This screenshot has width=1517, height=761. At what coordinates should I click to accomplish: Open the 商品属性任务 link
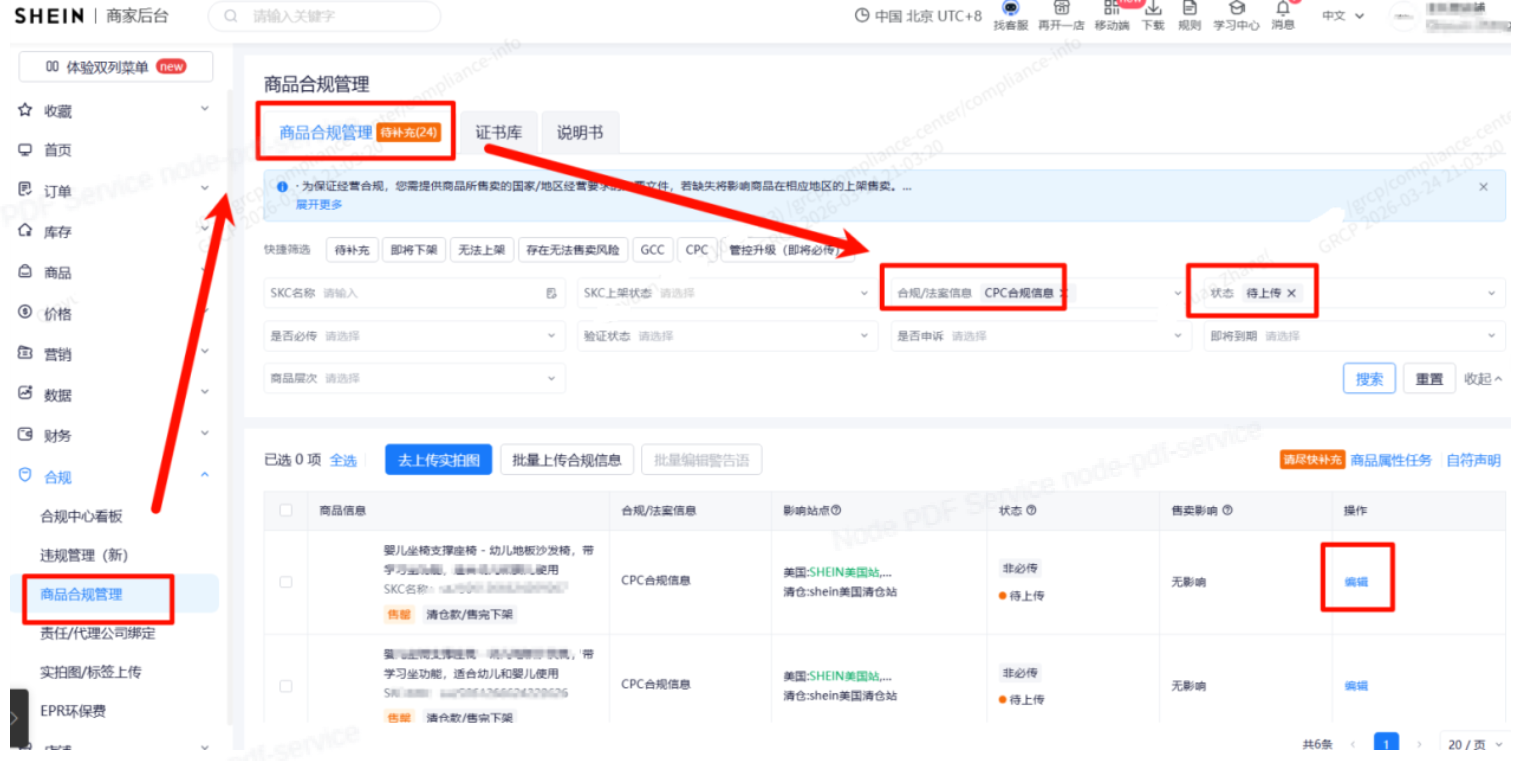click(x=1391, y=460)
